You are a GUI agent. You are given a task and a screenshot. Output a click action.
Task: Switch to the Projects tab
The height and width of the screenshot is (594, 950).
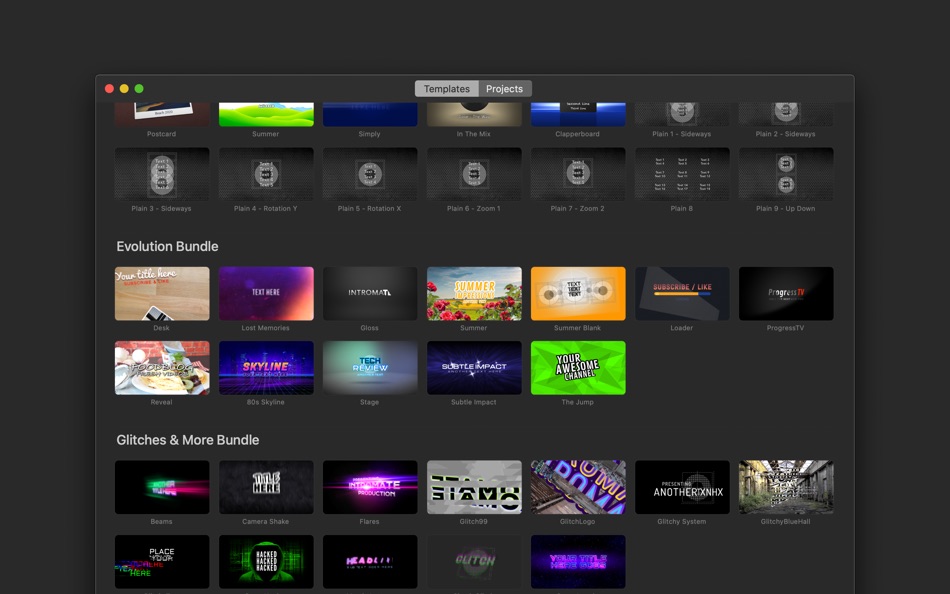504,88
